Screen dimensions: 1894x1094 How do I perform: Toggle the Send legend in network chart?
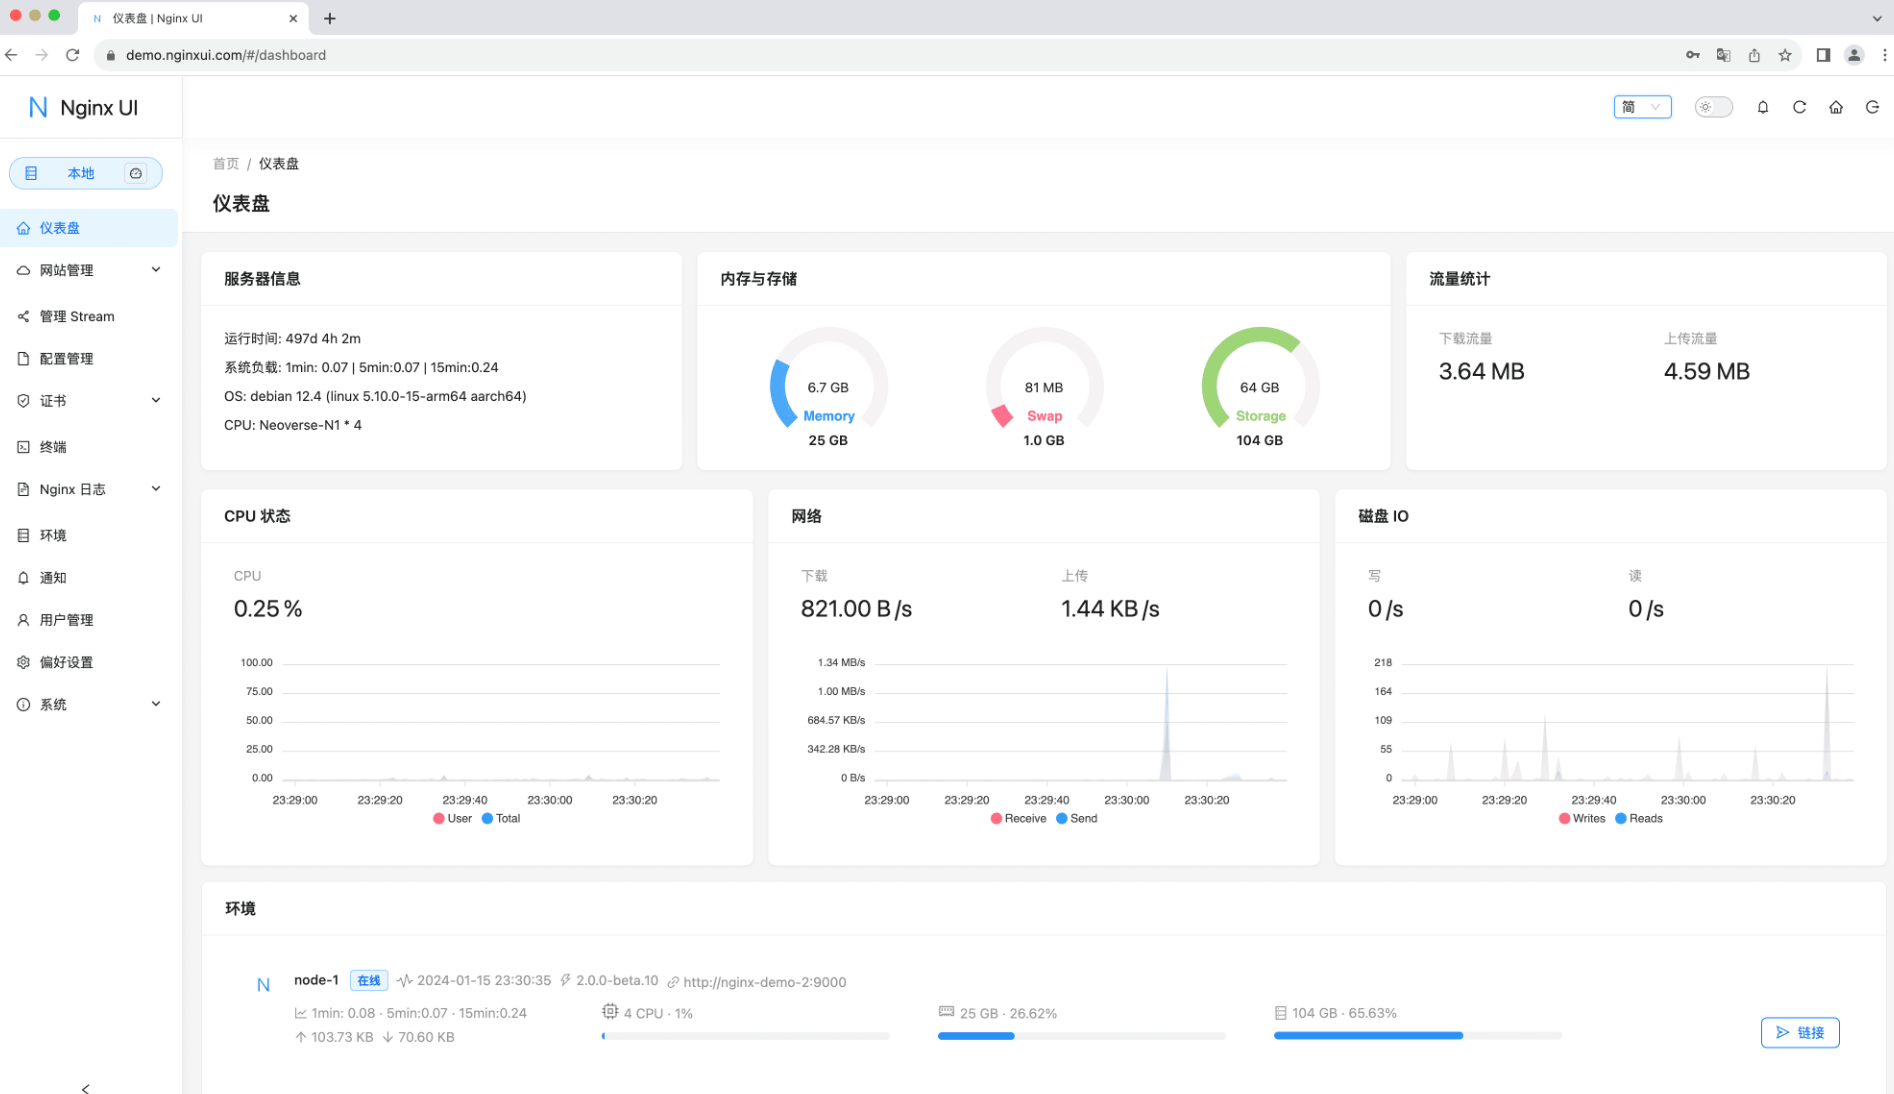pos(1076,818)
